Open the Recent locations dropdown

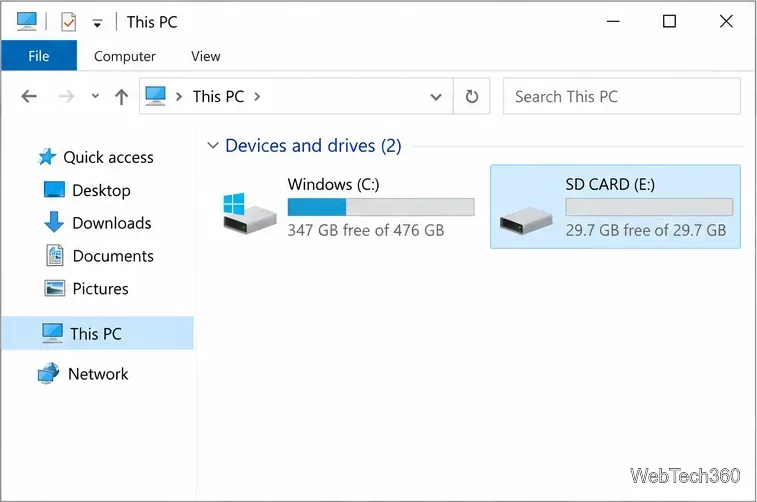click(x=95, y=96)
